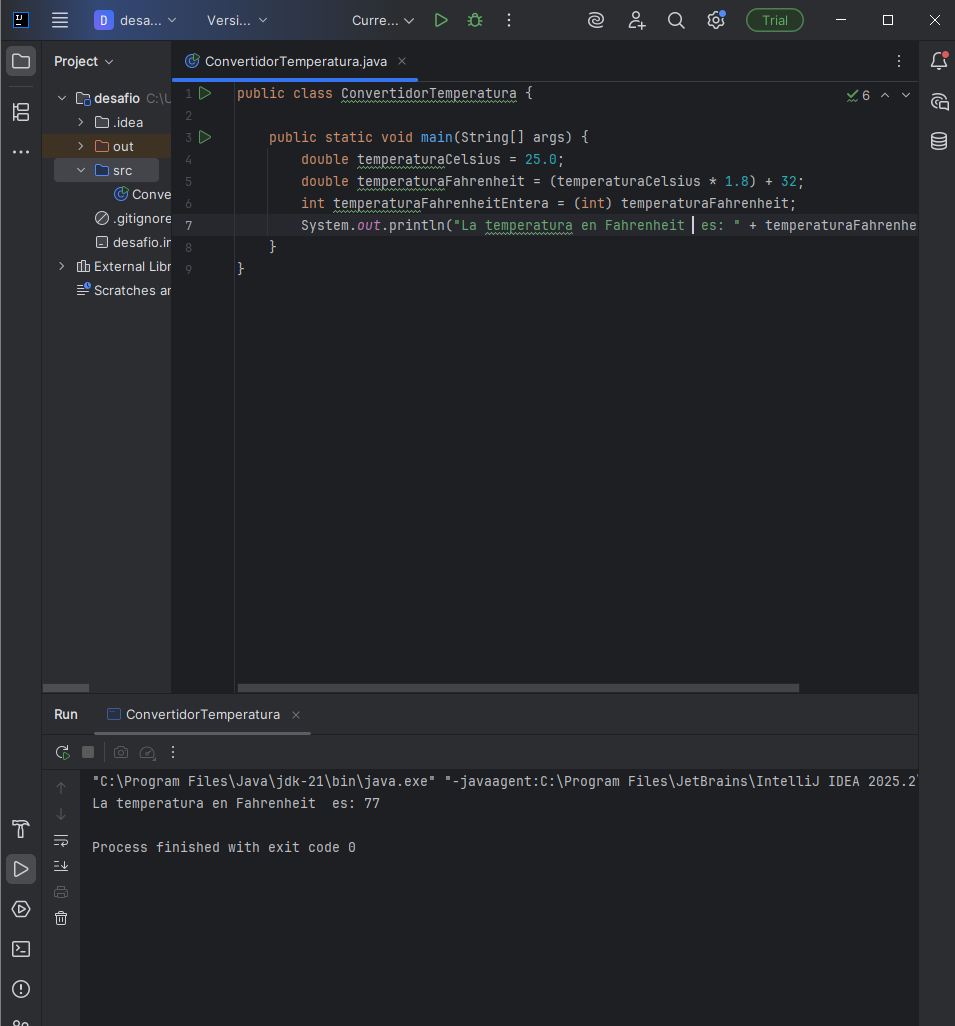Click the Run panel title label

pos(65,715)
